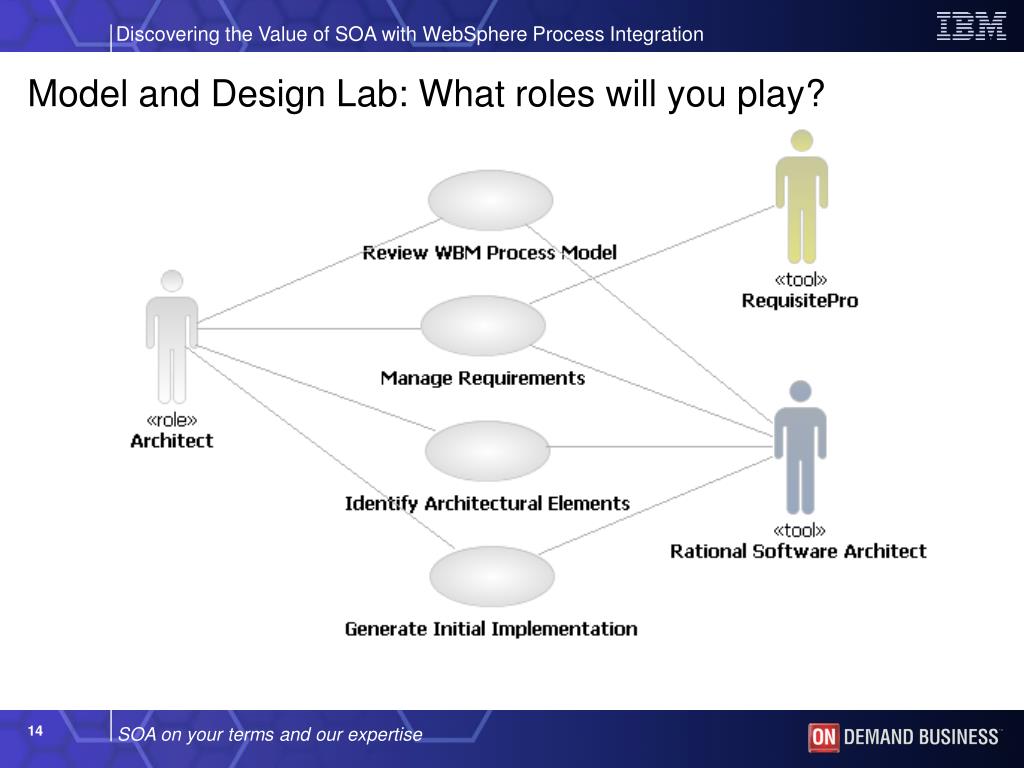The width and height of the screenshot is (1024, 768).
Task: Click the 'Identify Architectural Elements' label
Action: [x=487, y=504]
